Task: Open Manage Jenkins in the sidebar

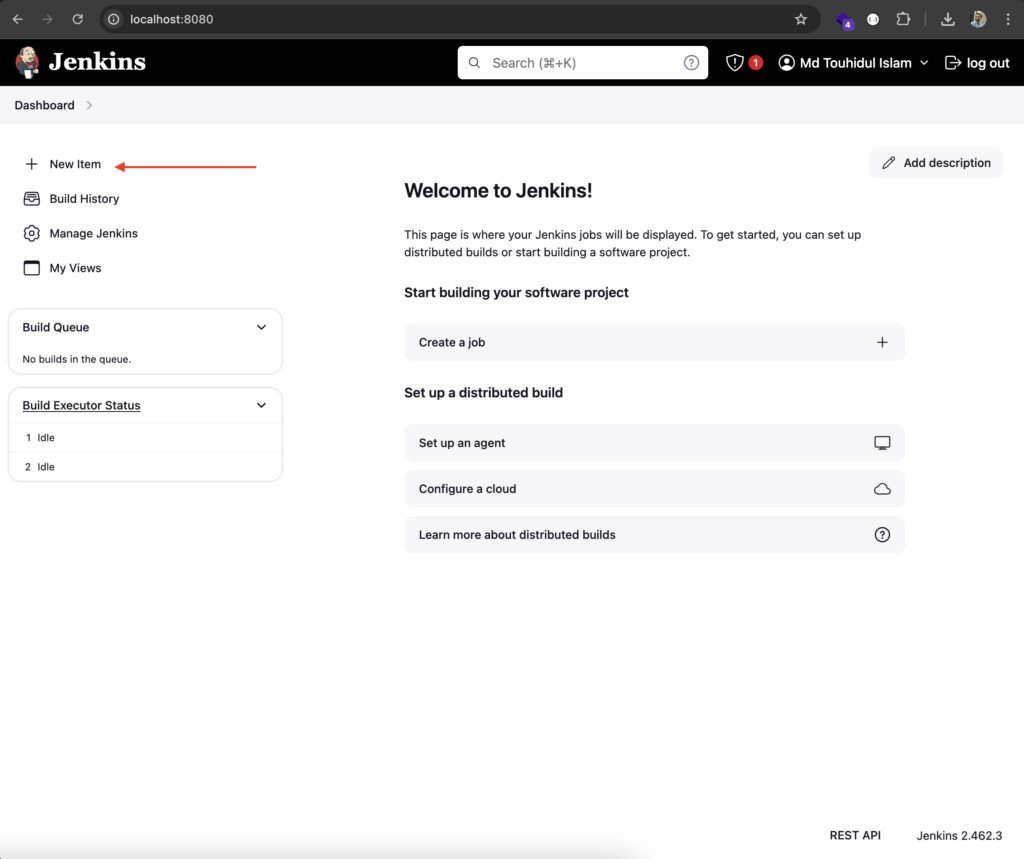Action: pos(93,233)
